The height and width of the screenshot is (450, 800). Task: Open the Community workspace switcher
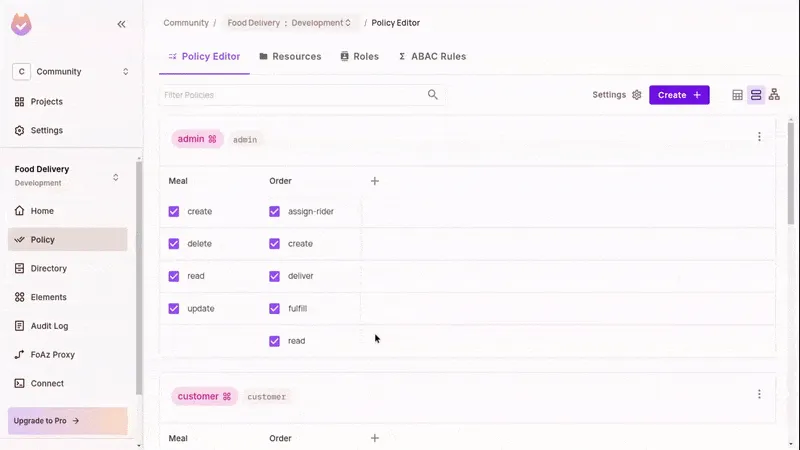coord(71,71)
